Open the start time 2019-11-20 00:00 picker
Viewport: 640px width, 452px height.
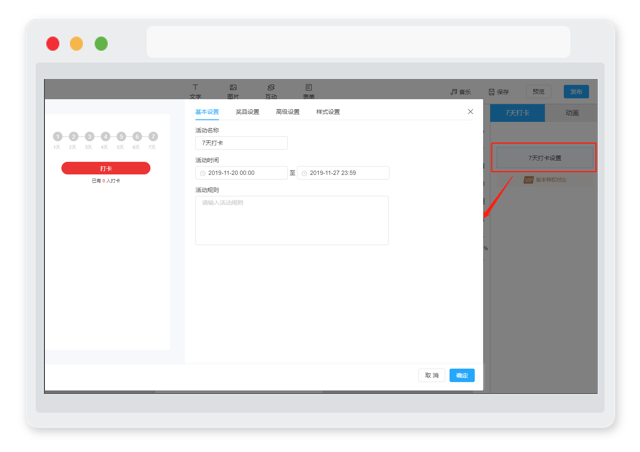(x=241, y=173)
